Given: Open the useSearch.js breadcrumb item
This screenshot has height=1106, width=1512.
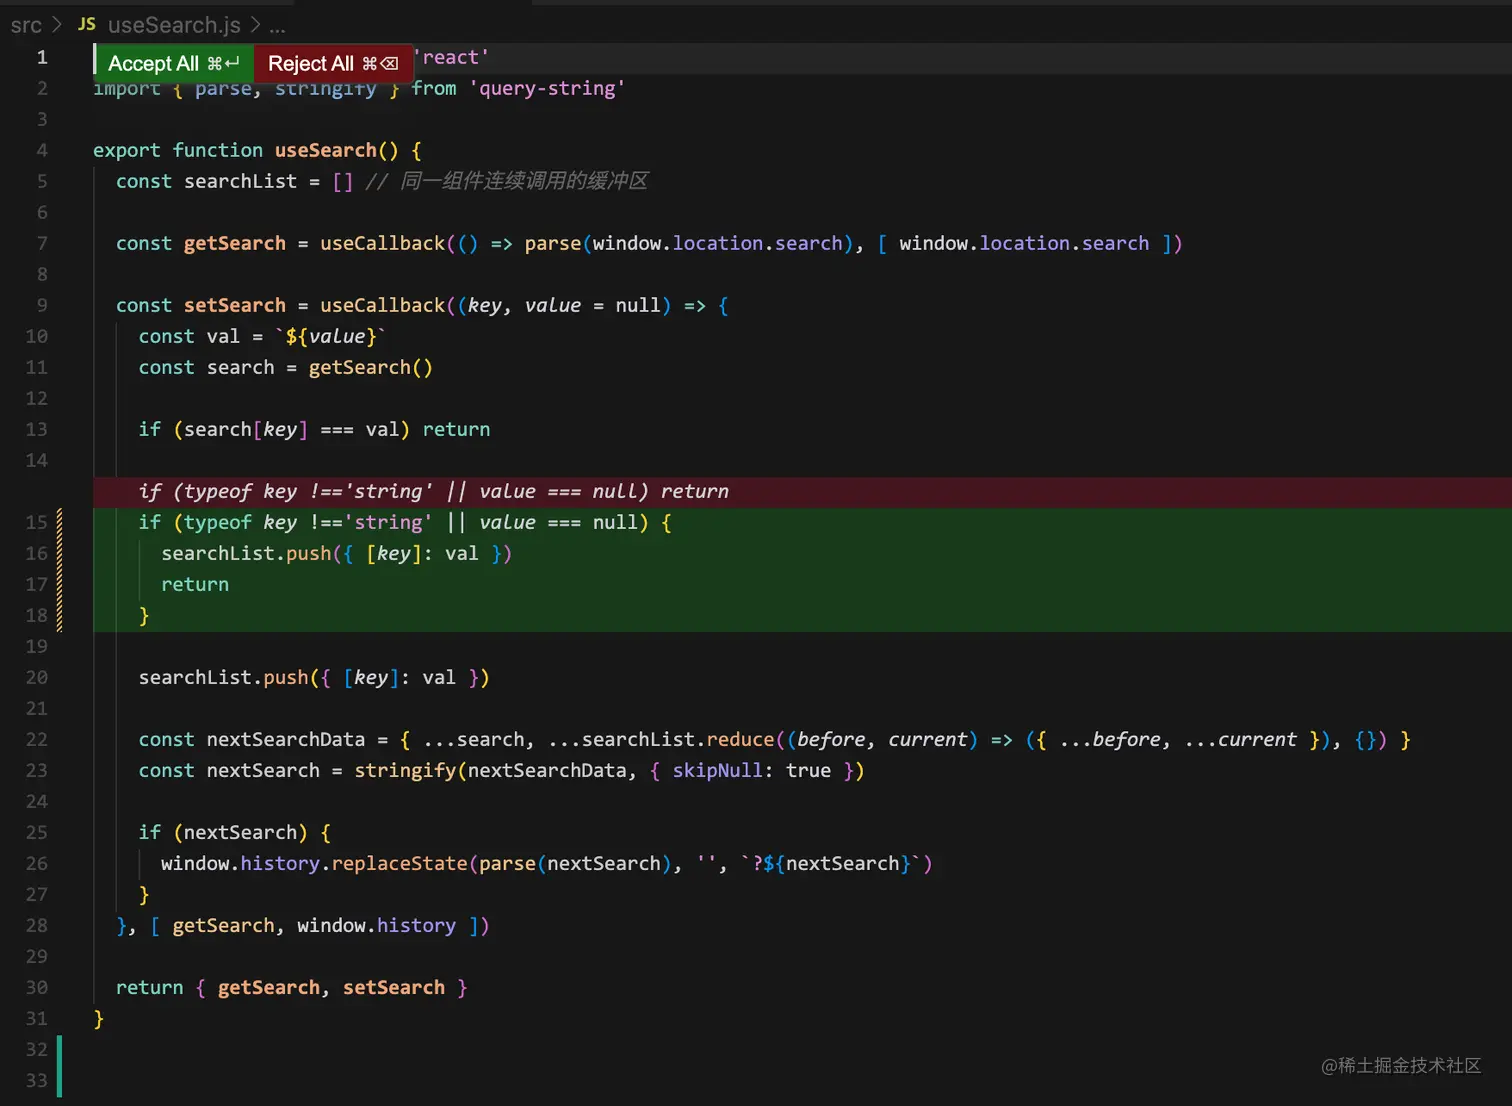Looking at the screenshot, I should click(174, 25).
